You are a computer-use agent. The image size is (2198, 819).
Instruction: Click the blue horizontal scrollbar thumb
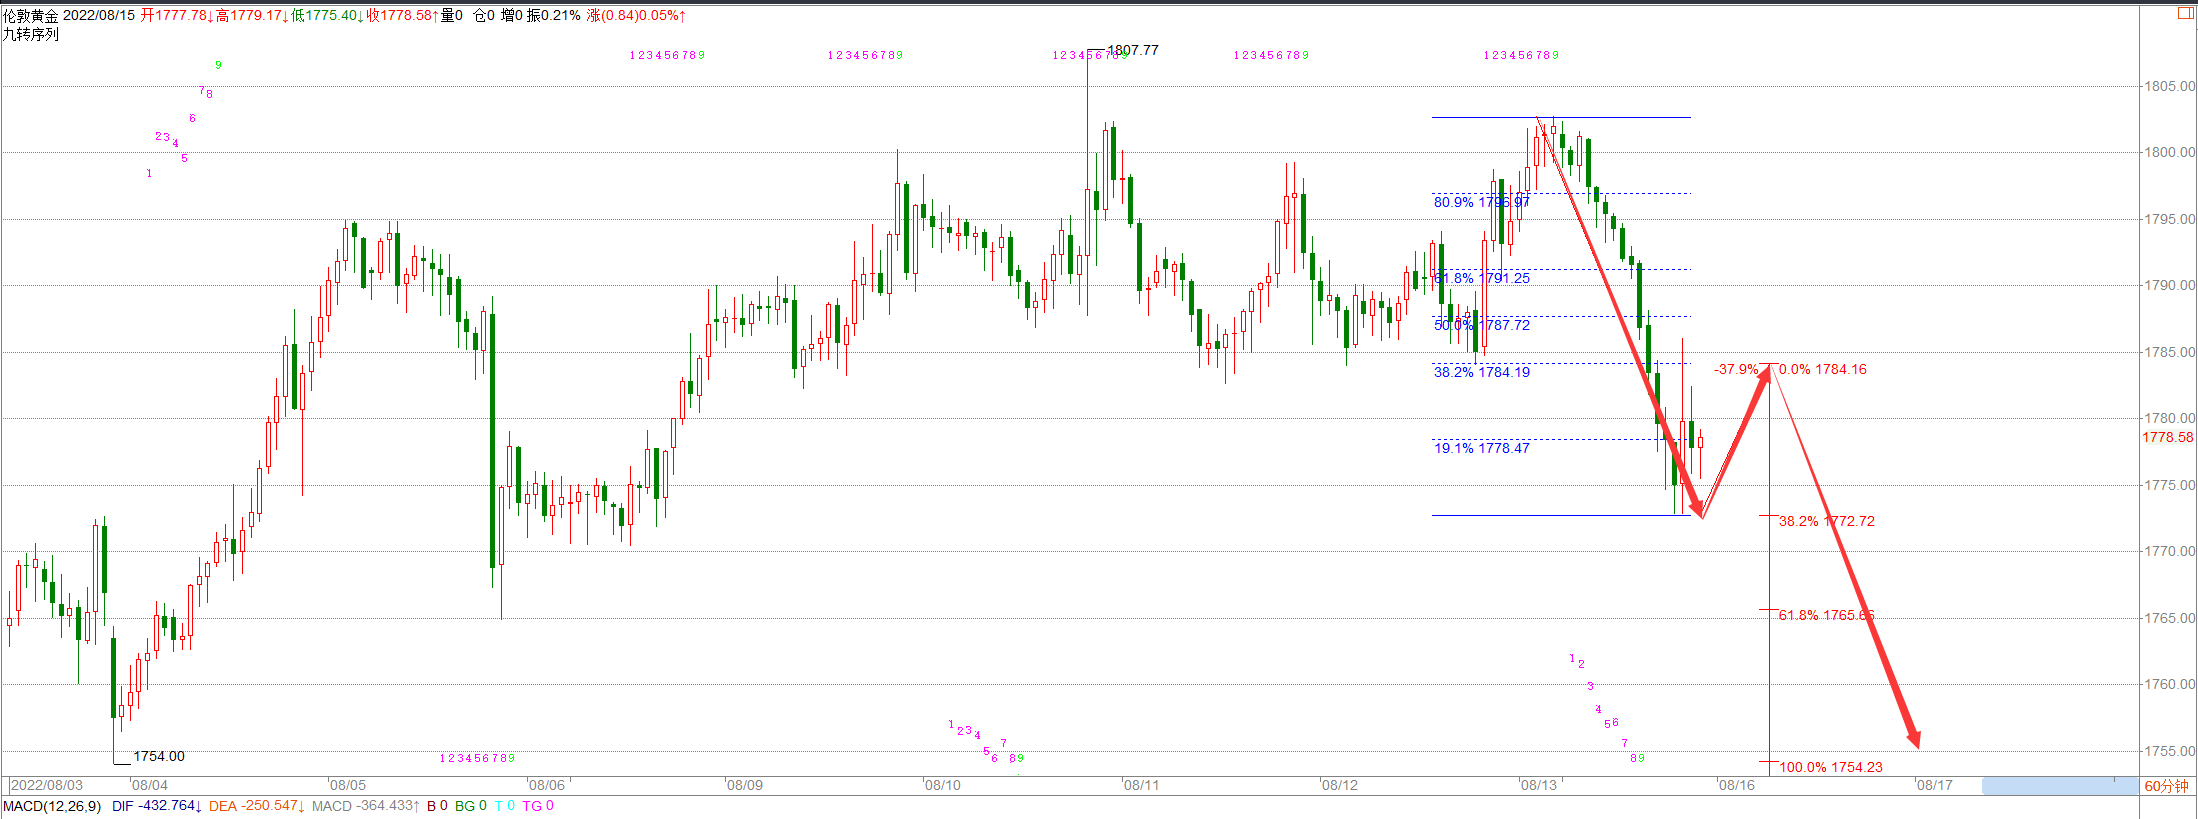[2059, 786]
